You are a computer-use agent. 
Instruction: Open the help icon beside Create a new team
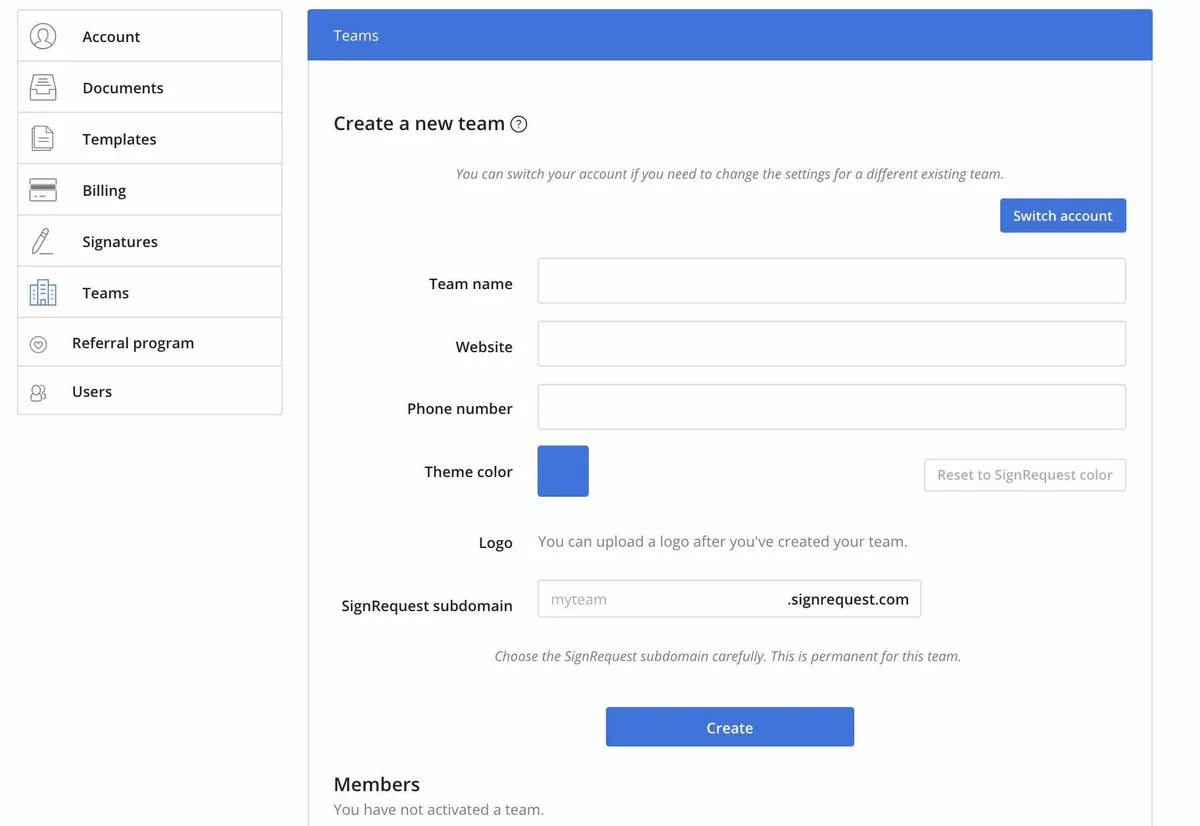519,124
